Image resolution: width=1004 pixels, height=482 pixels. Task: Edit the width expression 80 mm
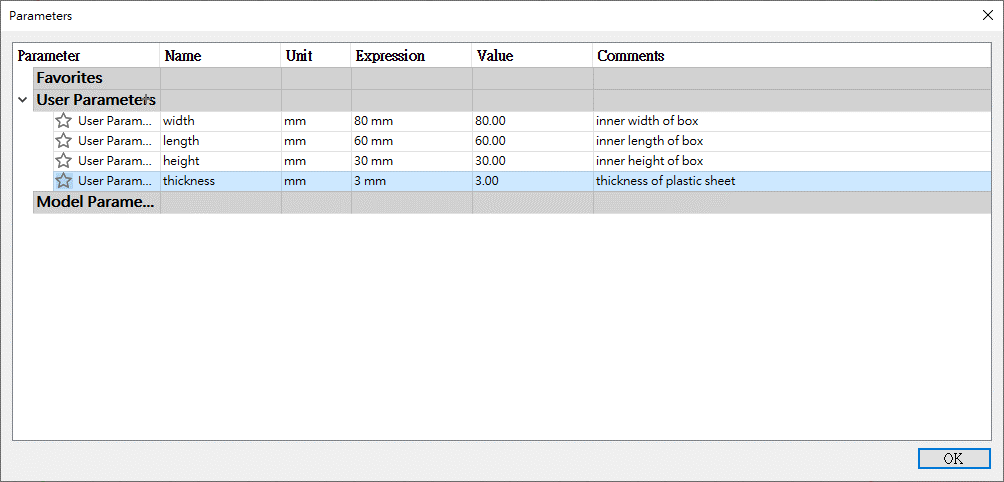[410, 121]
